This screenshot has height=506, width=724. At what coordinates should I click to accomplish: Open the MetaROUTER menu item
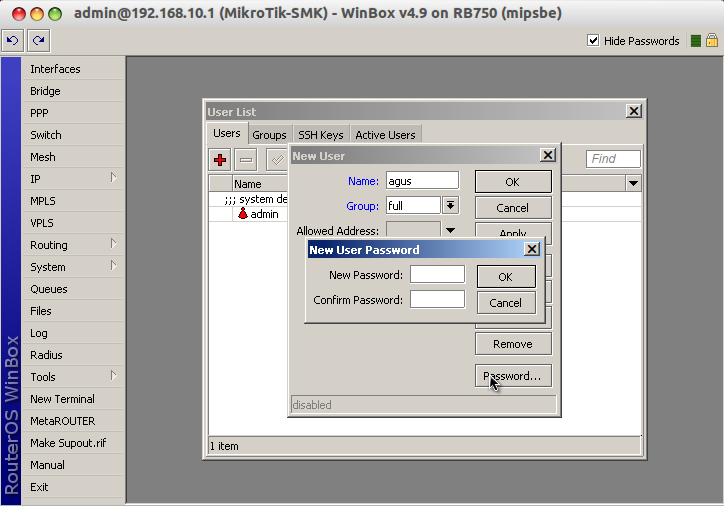pyautogui.click(x=73, y=421)
